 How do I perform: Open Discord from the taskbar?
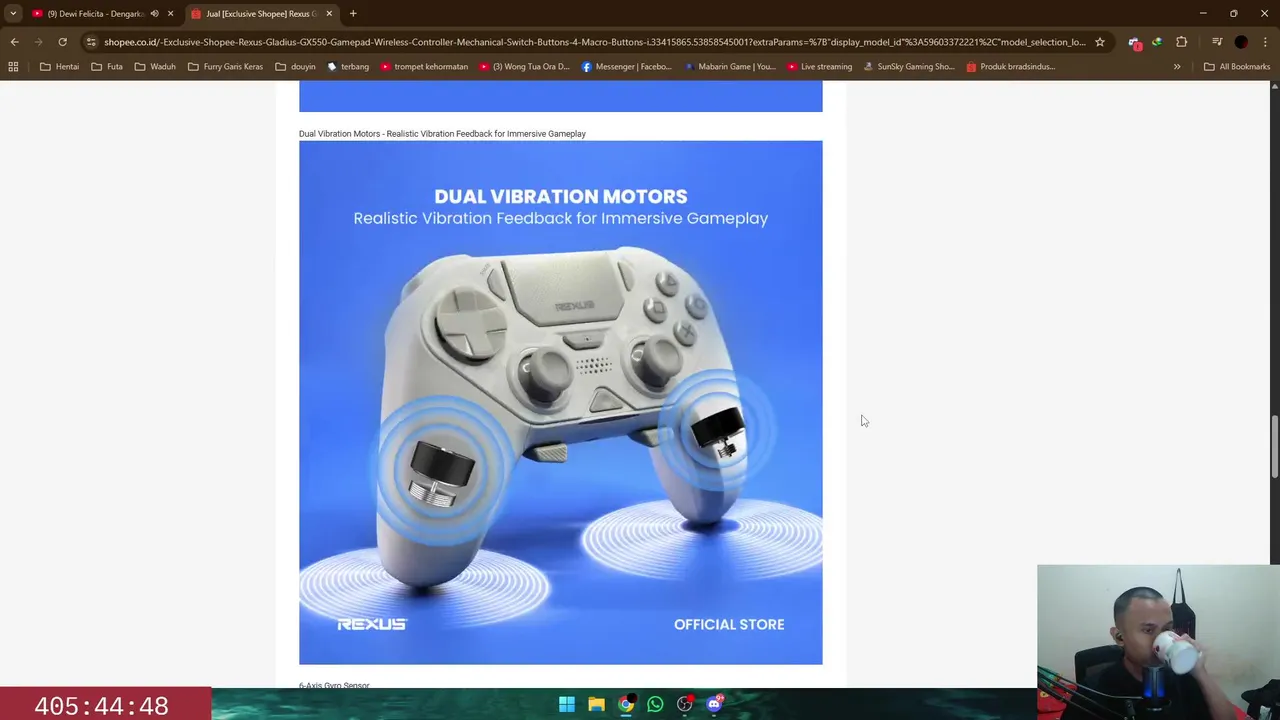pyautogui.click(x=714, y=704)
